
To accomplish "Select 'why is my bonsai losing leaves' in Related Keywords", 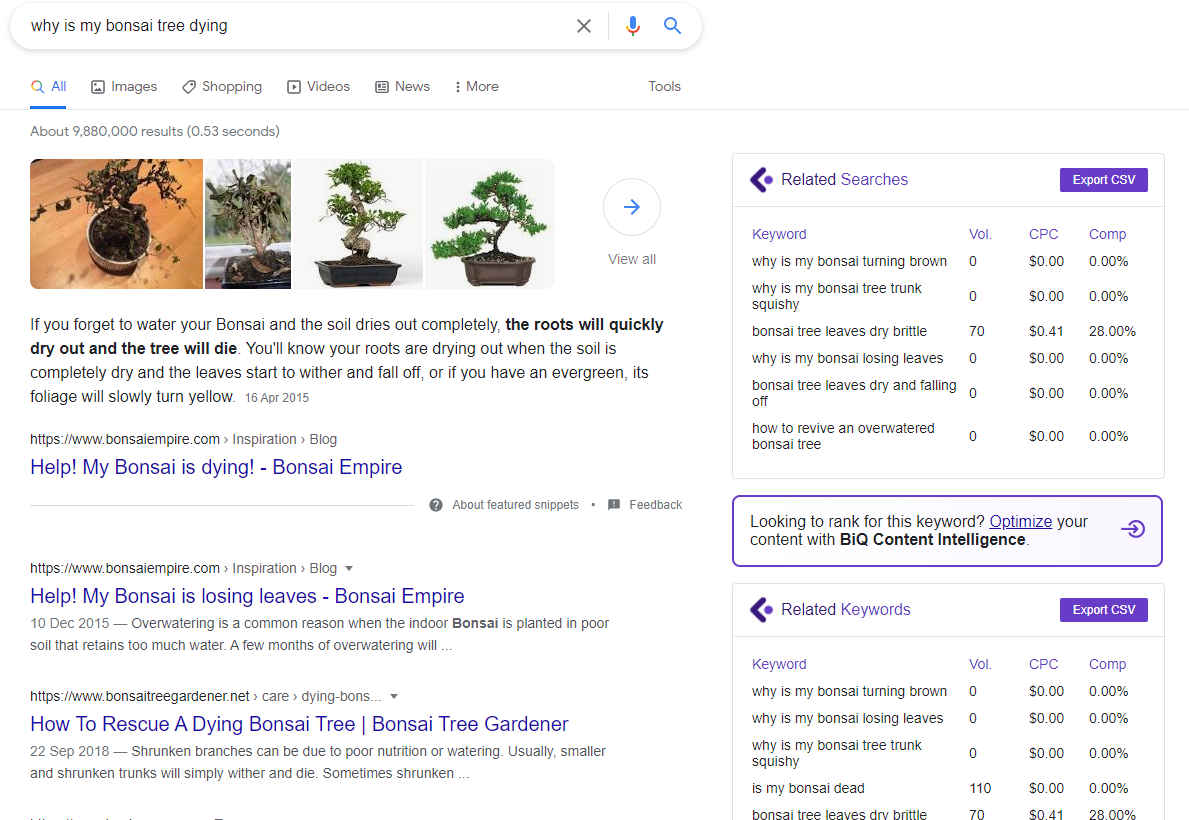I will point(848,718).
